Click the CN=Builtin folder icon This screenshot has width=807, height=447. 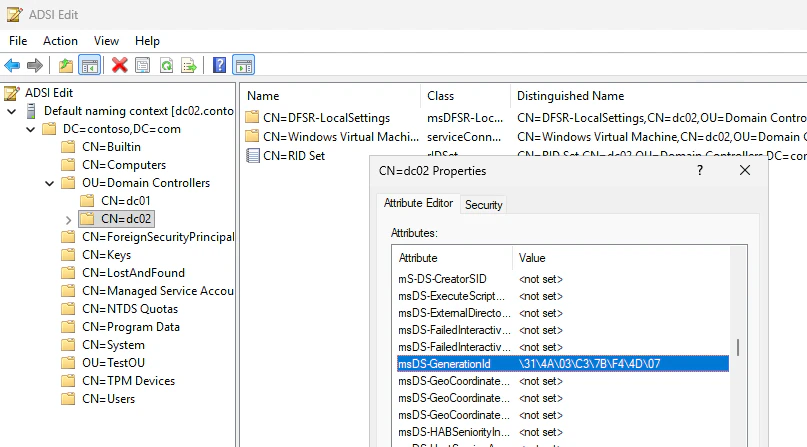(x=68, y=147)
